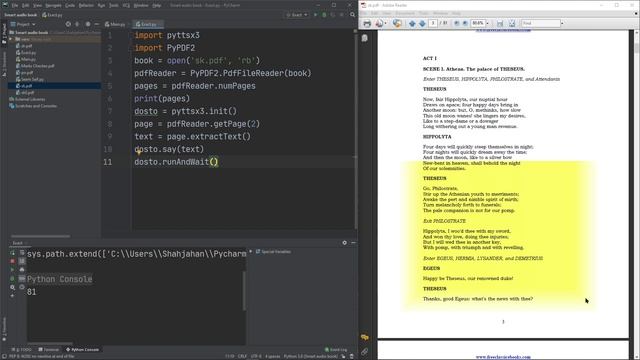Viewport: 640px width, 360px height.
Task: Switch to the Terminal tool window tab
Action: click(49, 350)
